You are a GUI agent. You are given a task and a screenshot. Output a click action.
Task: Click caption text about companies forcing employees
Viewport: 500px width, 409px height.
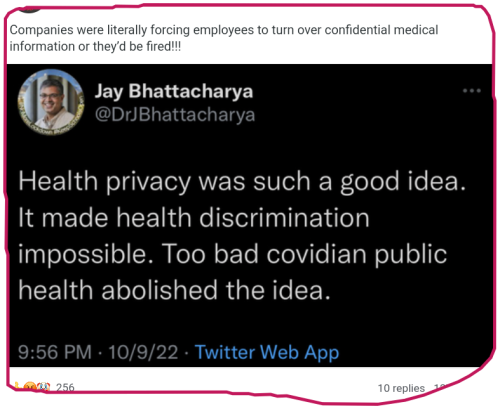(x=224, y=38)
